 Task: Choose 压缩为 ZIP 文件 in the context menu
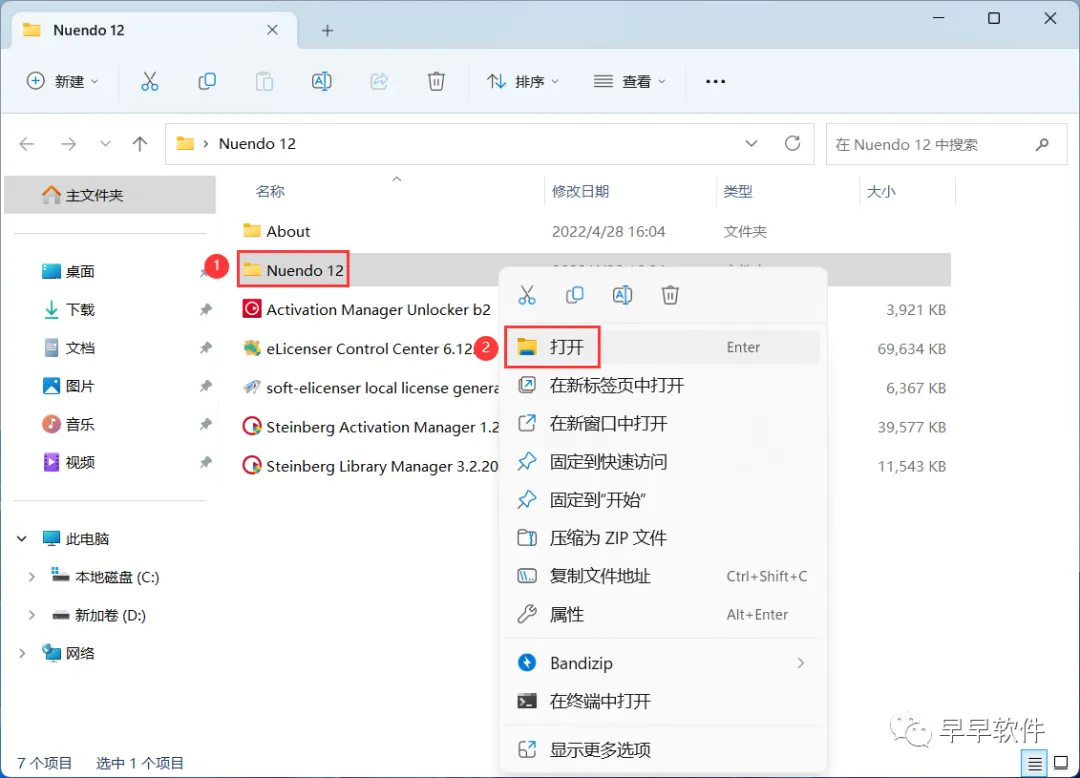pyautogui.click(x=663, y=538)
